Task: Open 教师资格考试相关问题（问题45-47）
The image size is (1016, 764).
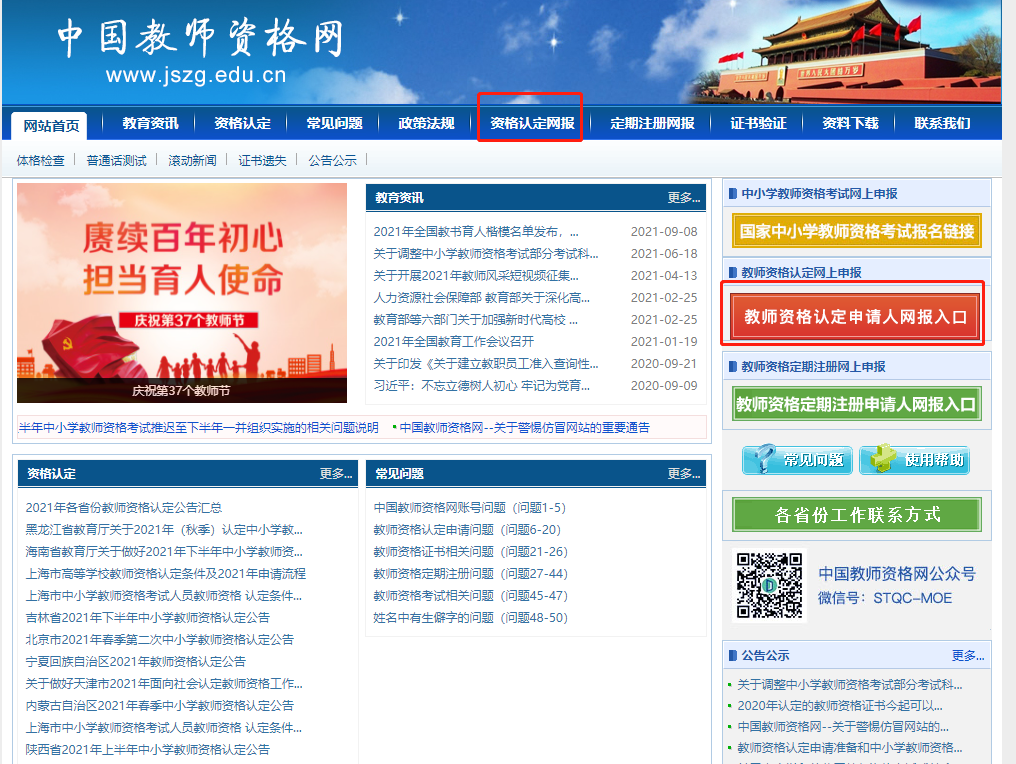Action: pyautogui.click(x=470, y=596)
